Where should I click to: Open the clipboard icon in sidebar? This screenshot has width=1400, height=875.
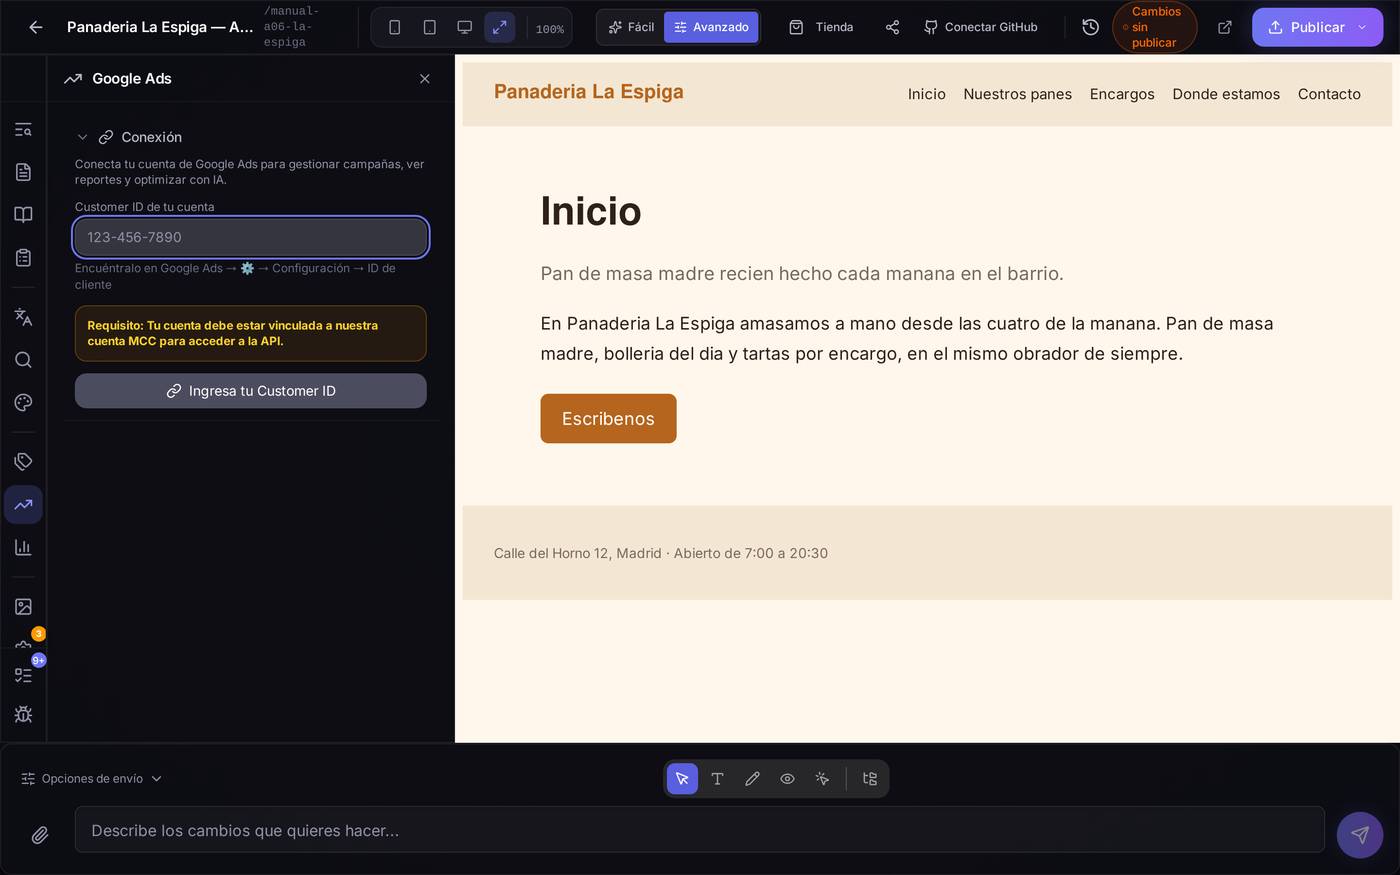tap(23, 258)
